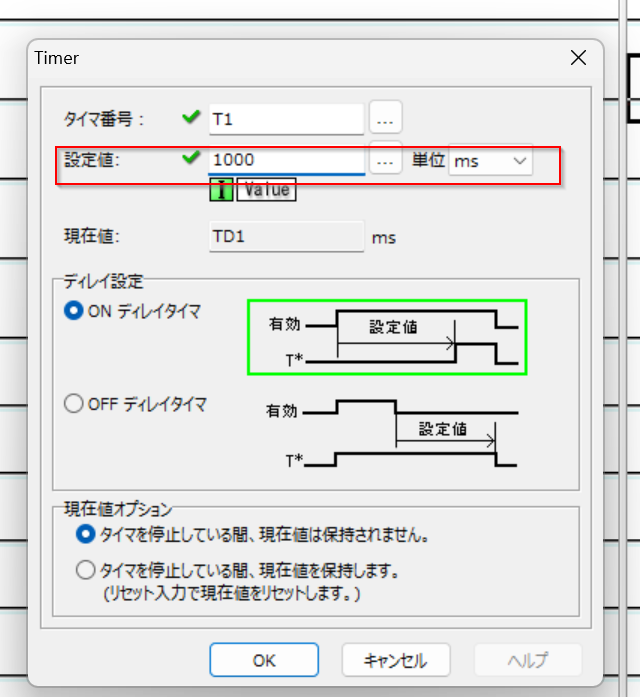Click the ON delay timing diagram

coord(387,337)
